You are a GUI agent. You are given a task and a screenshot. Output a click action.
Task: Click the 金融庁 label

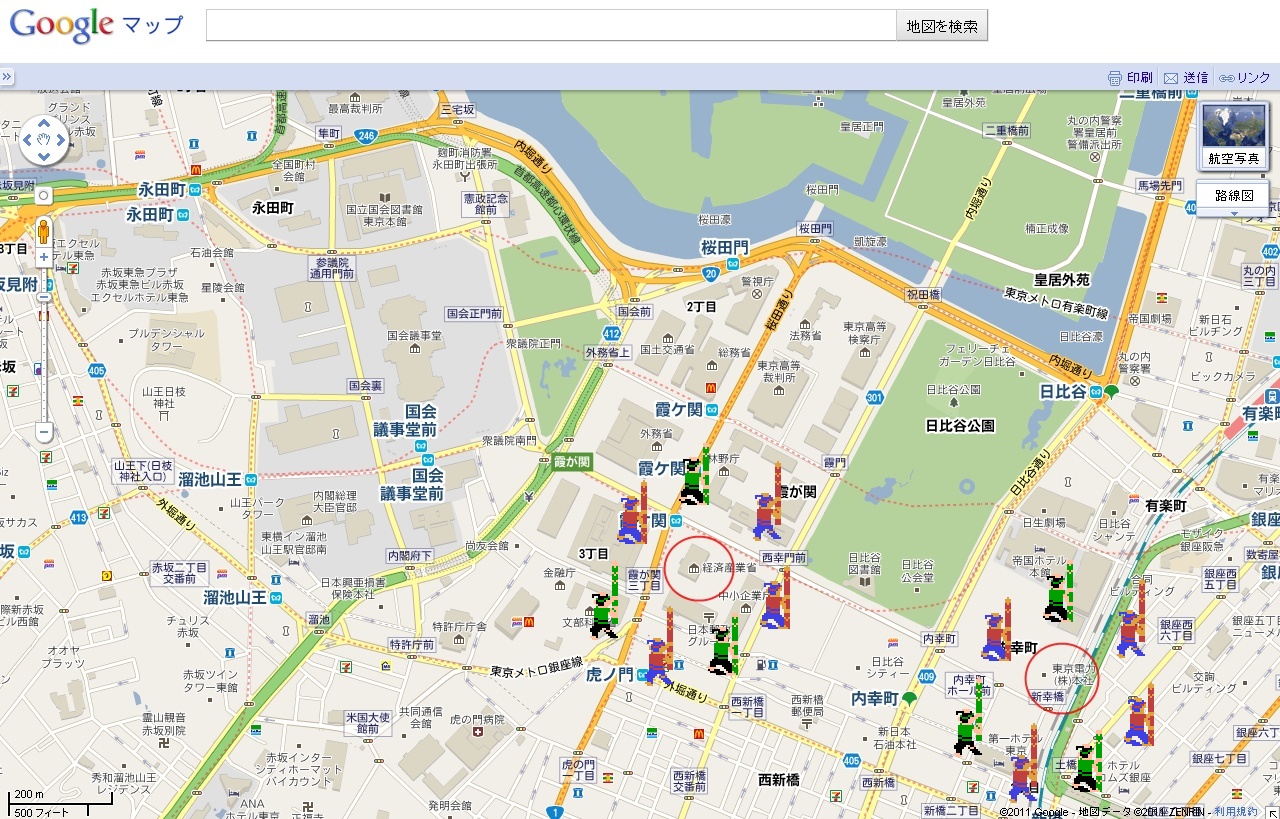click(558, 574)
